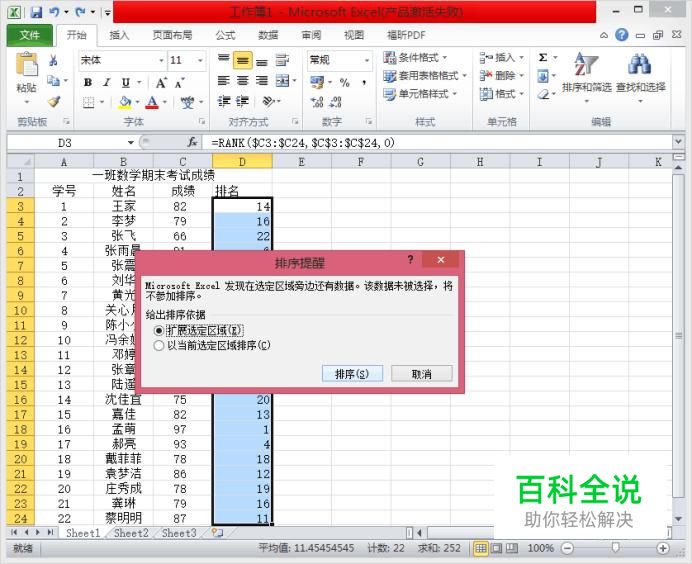
Task: Switch to the Page Layout (页面布局) tab
Action: (172, 35)
